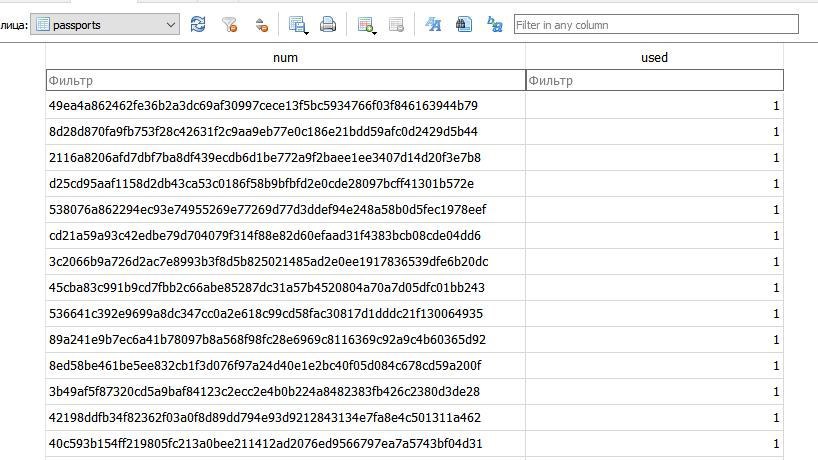Select hash cell starting 2116a8206afd
The width and height of the screenshot is (818, 460).
(285, 158)
